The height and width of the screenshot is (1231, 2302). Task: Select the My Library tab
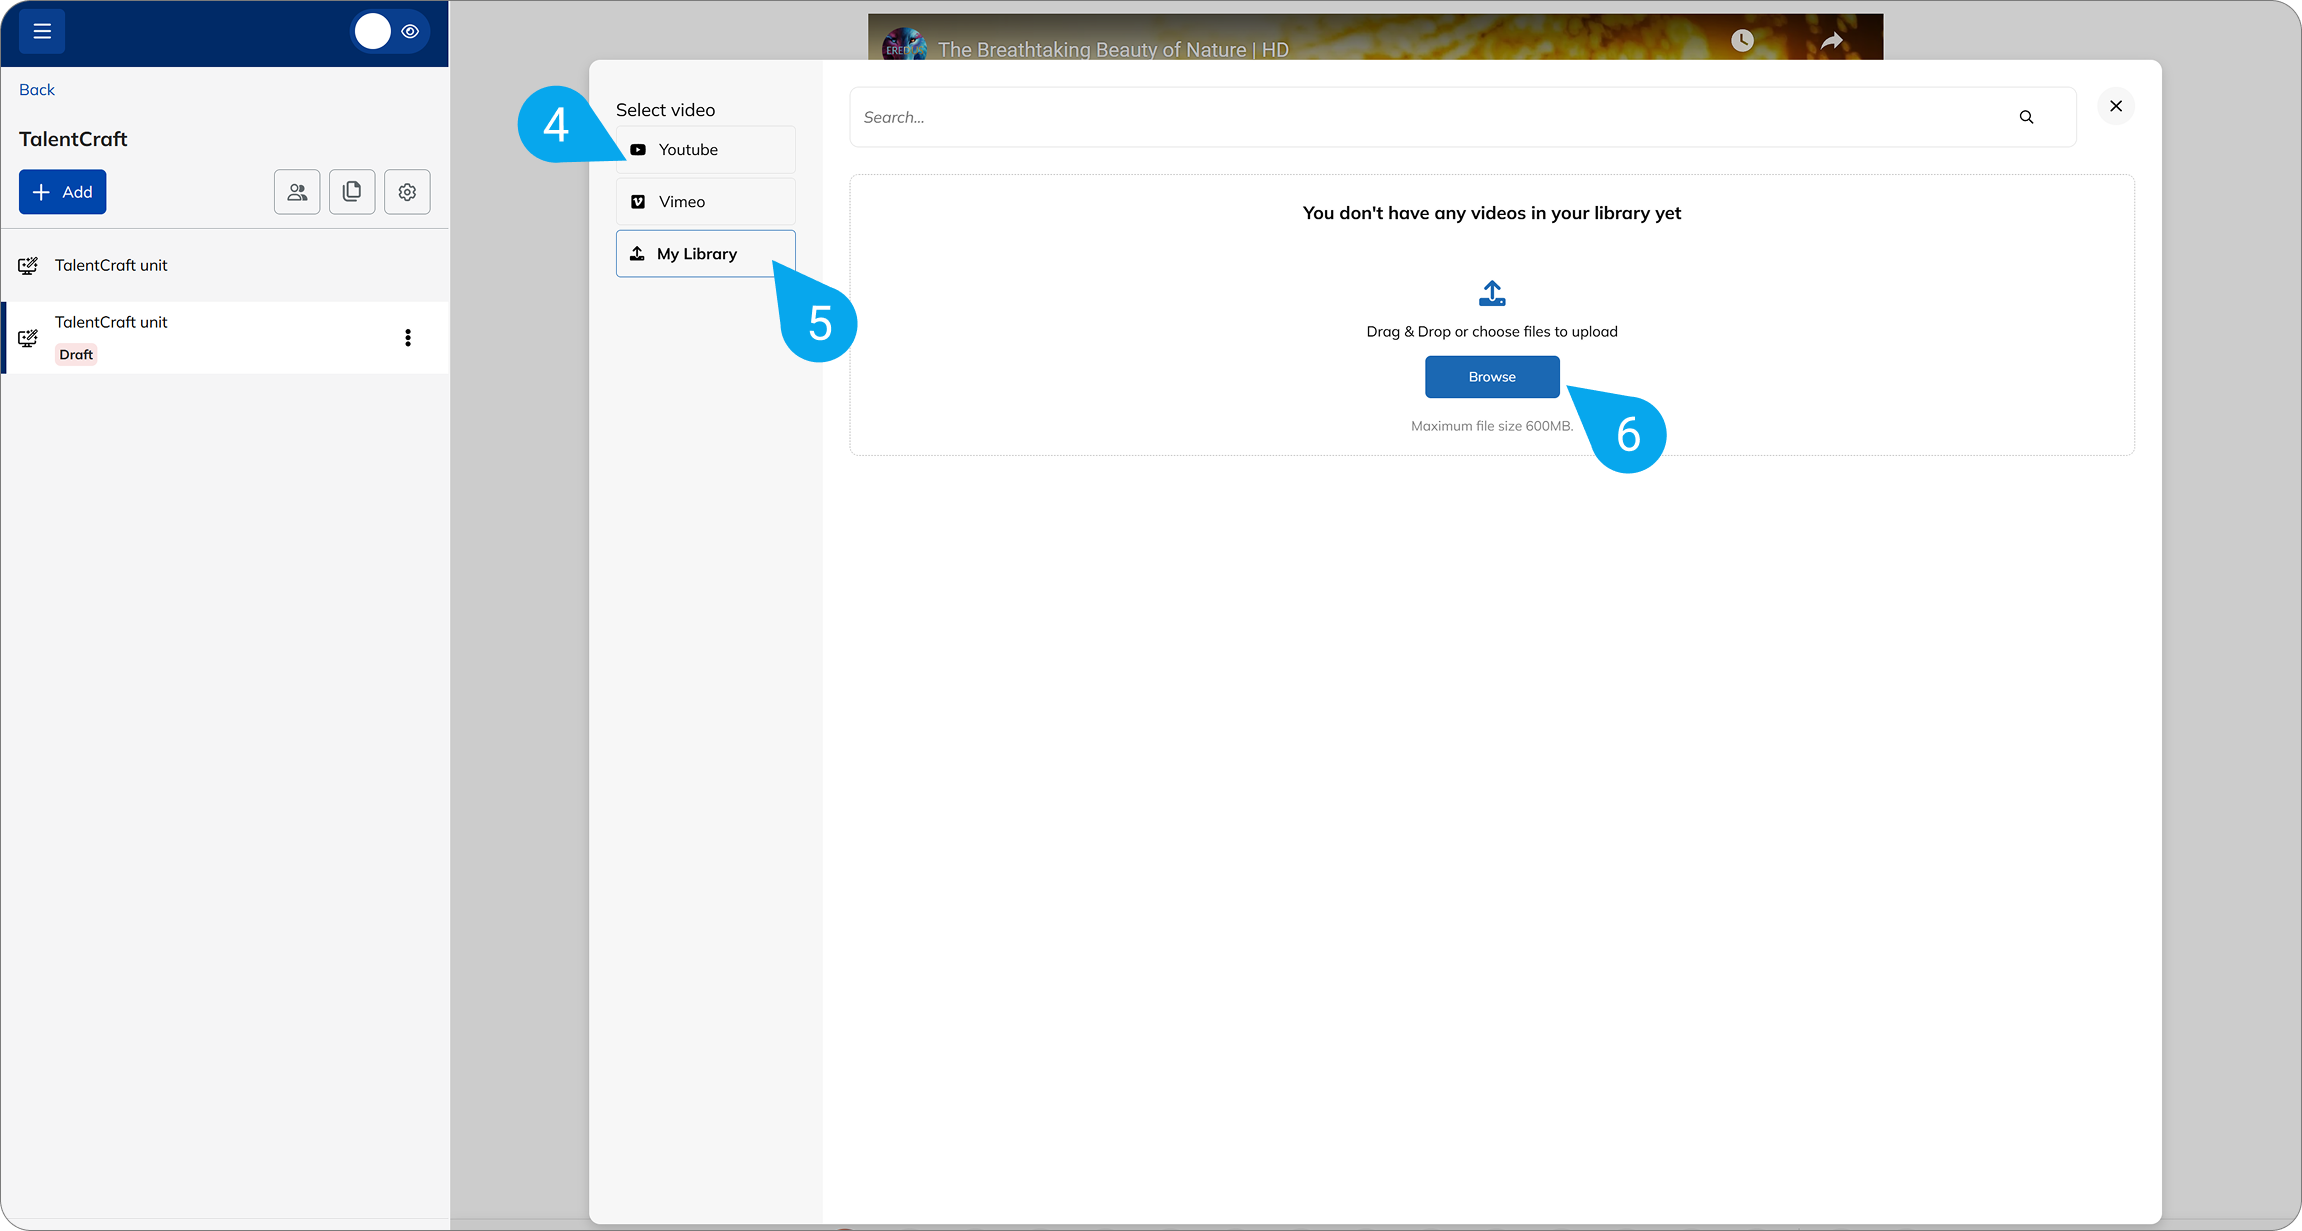coord(705,253)
